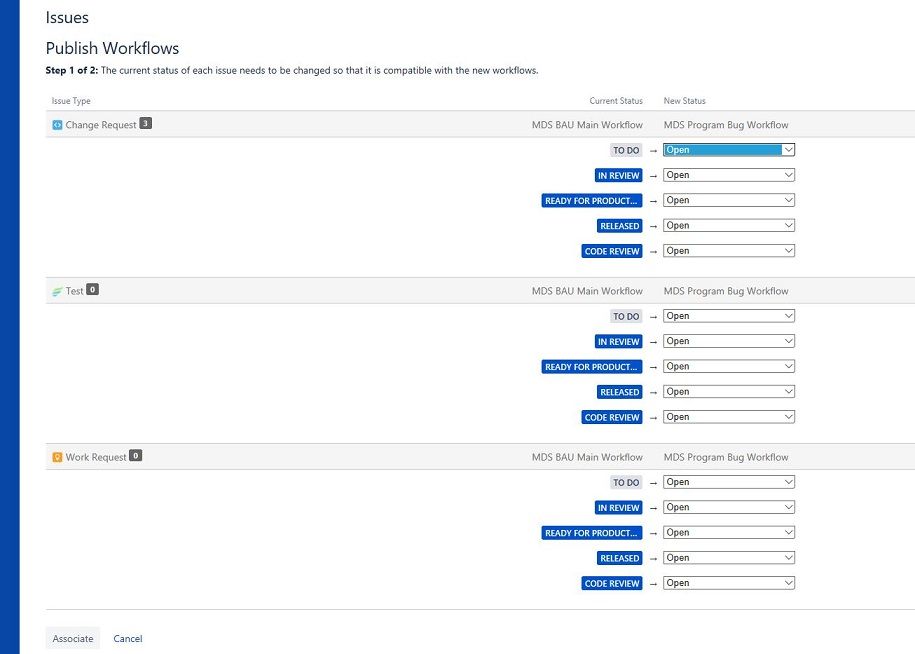The image size is (915, 654).
Task: Click READY FOR PRODUCT lozenge under Work Request
Action: point(592,533)
